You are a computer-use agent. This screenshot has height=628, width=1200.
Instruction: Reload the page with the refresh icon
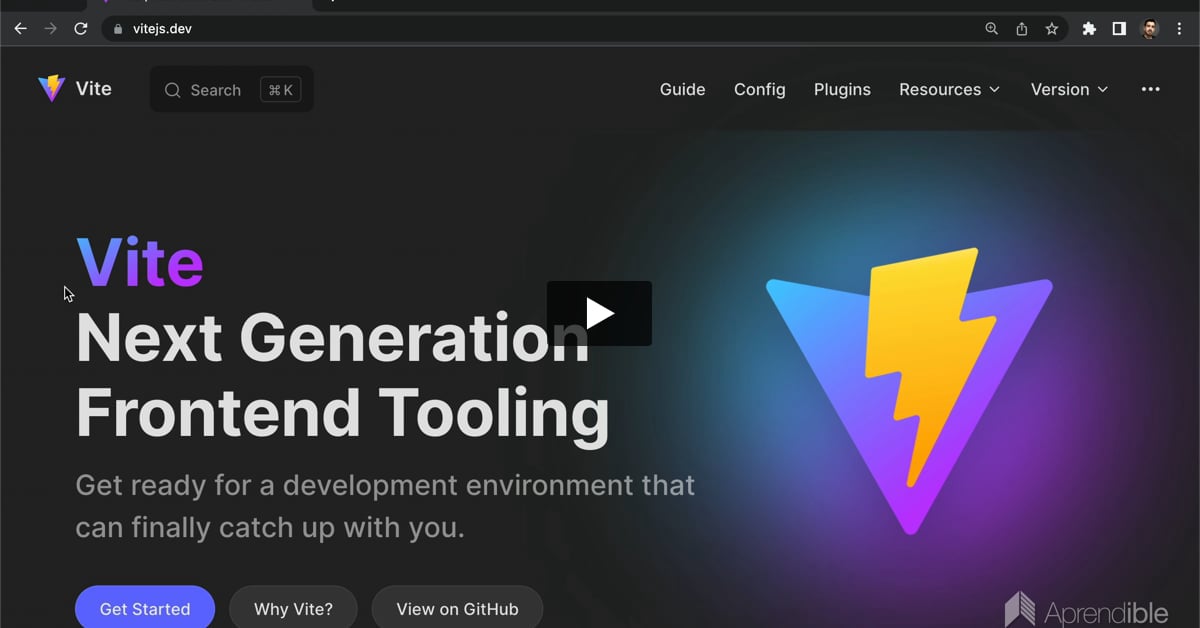tap(81, 29)
